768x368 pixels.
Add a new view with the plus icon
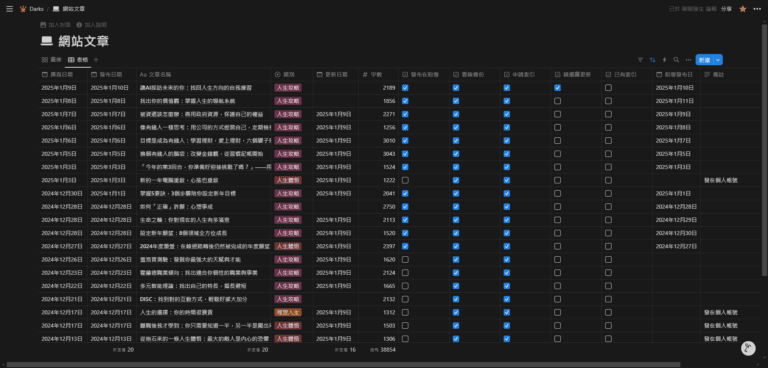click(x=96, y=60)
